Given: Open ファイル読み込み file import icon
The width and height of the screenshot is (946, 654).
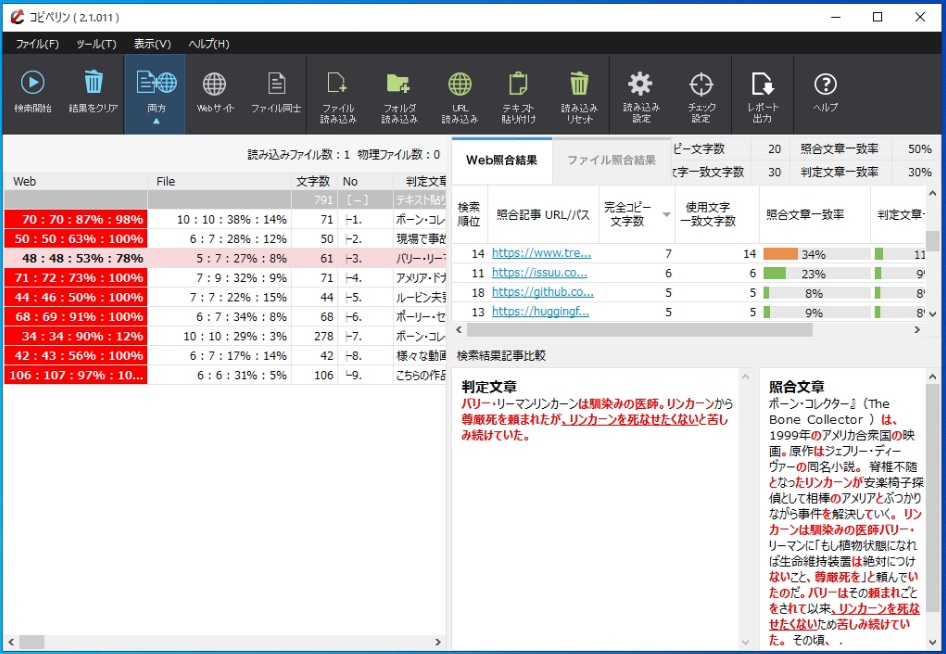Looking at the screenshot, I should [337, 84].
